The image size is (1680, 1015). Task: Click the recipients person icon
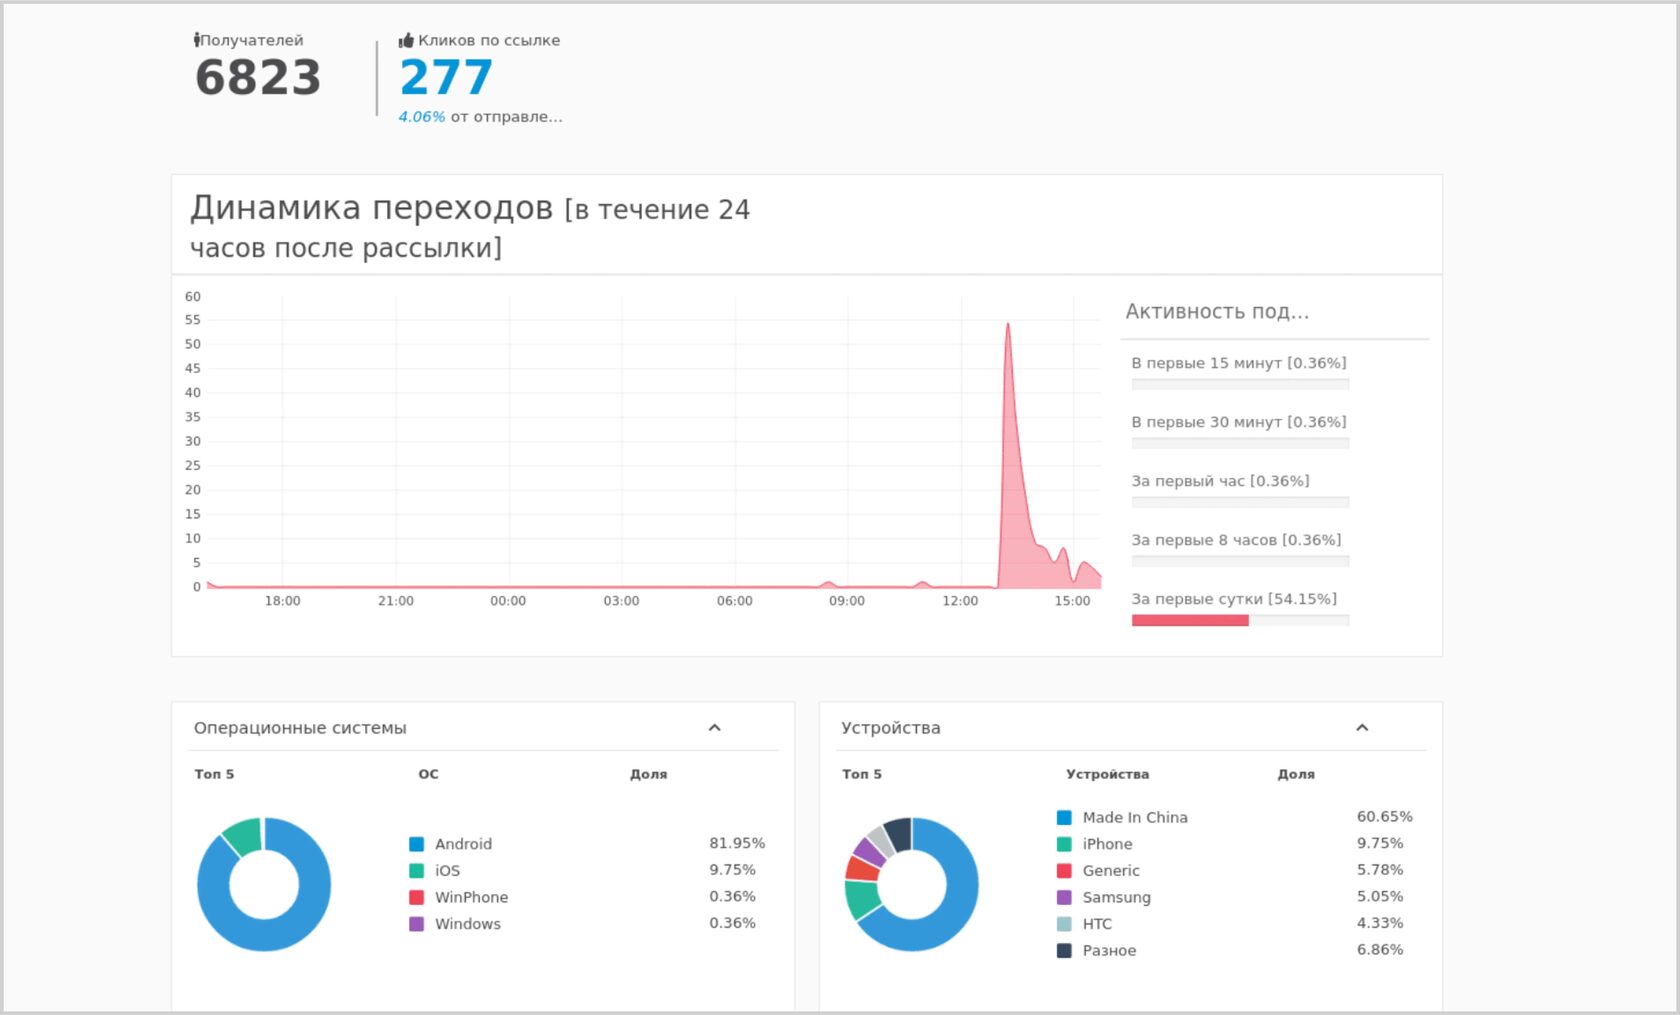pos(197,40)
